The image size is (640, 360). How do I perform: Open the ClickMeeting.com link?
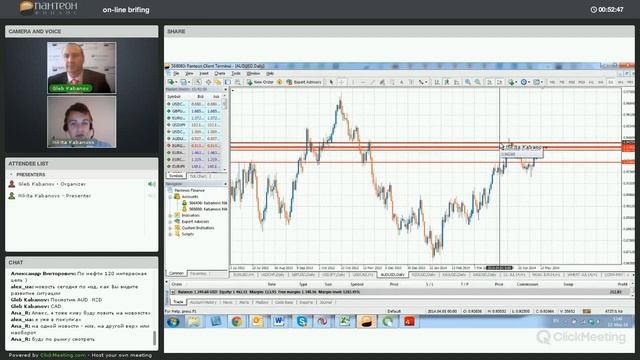63,356
